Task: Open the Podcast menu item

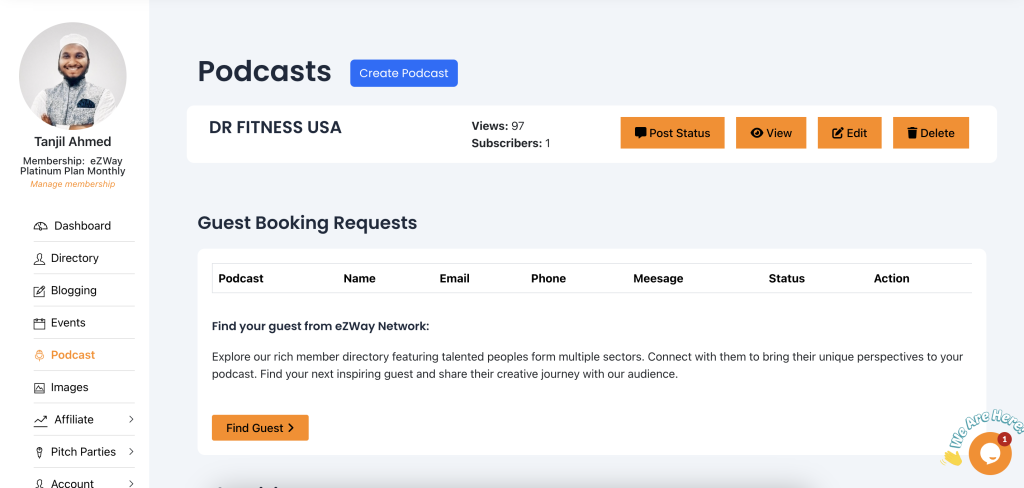Action: point(73,355)
